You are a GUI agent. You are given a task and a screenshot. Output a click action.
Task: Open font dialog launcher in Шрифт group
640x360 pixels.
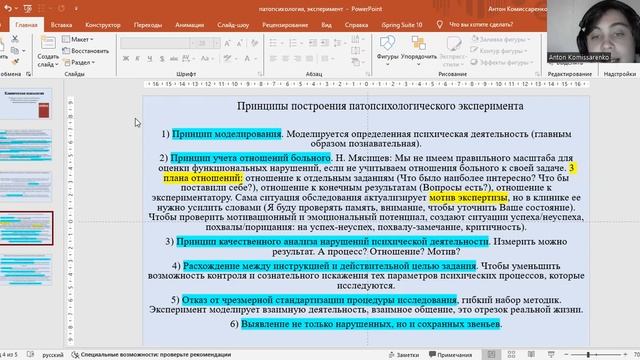260,74
